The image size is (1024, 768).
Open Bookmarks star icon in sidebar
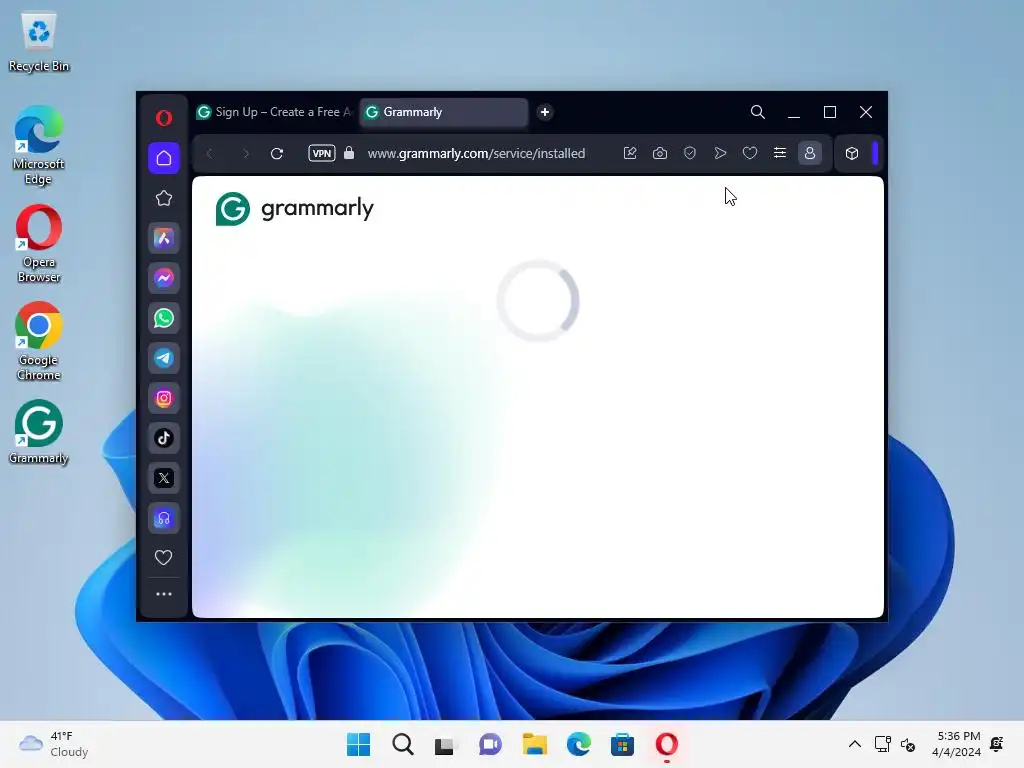(164, 198)
